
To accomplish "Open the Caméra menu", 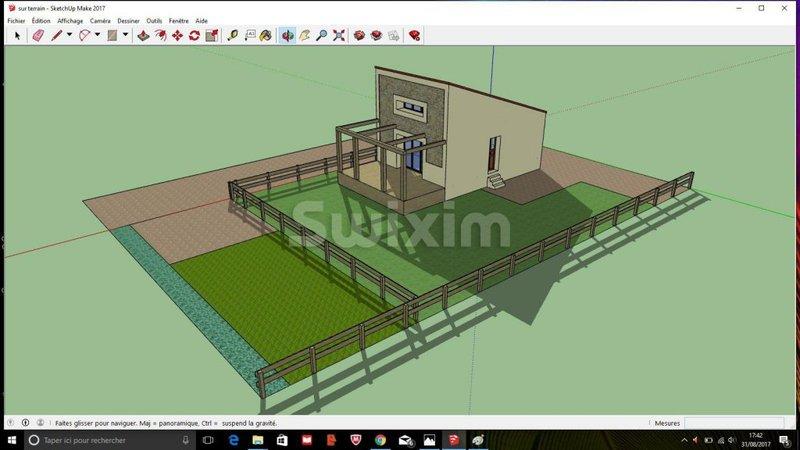I will tap(100, 20).
